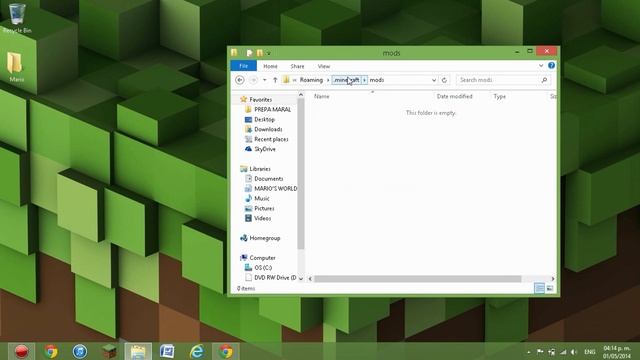Click the horizontal scrollbar in file list
The height and width of the screenshot is (360, 640).
point(418,279)
